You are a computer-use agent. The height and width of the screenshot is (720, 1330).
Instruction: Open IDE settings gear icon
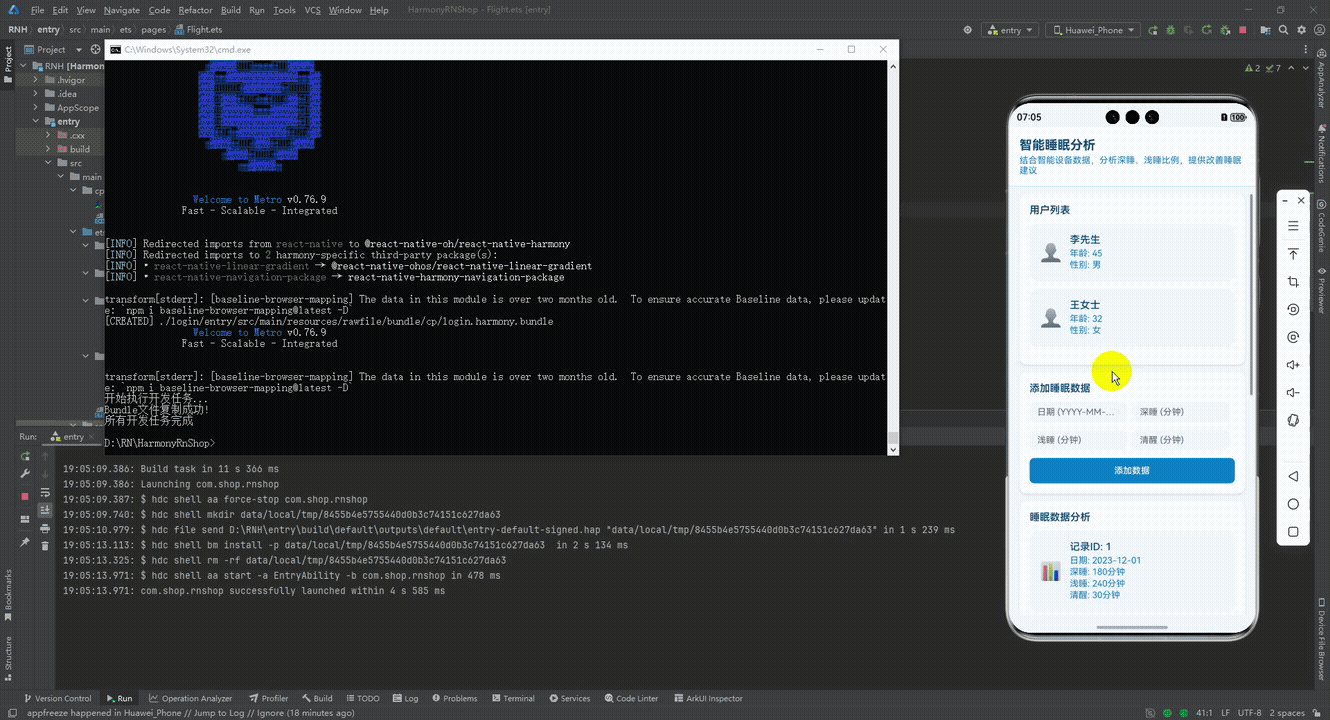tap(1302, 30)
